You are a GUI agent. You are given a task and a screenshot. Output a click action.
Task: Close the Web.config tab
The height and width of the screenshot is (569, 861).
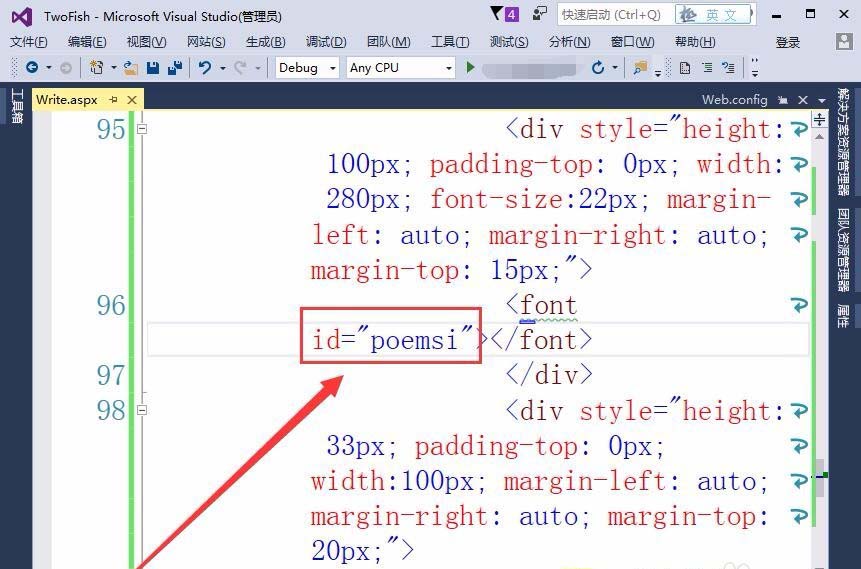click(803, 100)
